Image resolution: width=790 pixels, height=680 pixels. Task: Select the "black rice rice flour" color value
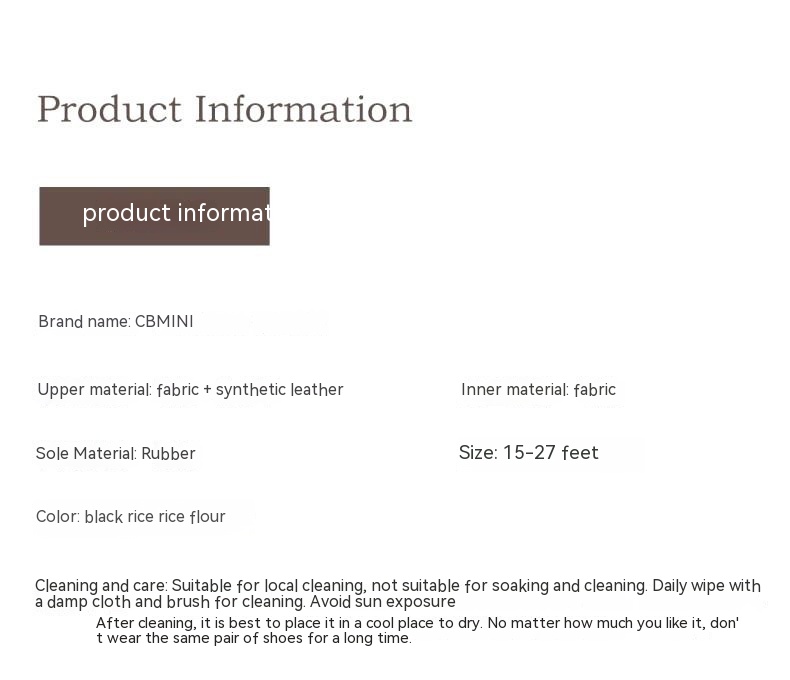pyautogui.click(x=155, y=517)
